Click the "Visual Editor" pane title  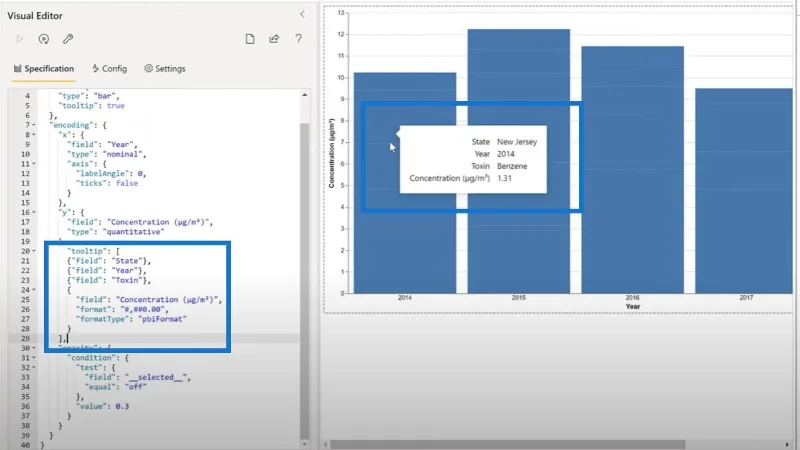[x=35, y=16]
